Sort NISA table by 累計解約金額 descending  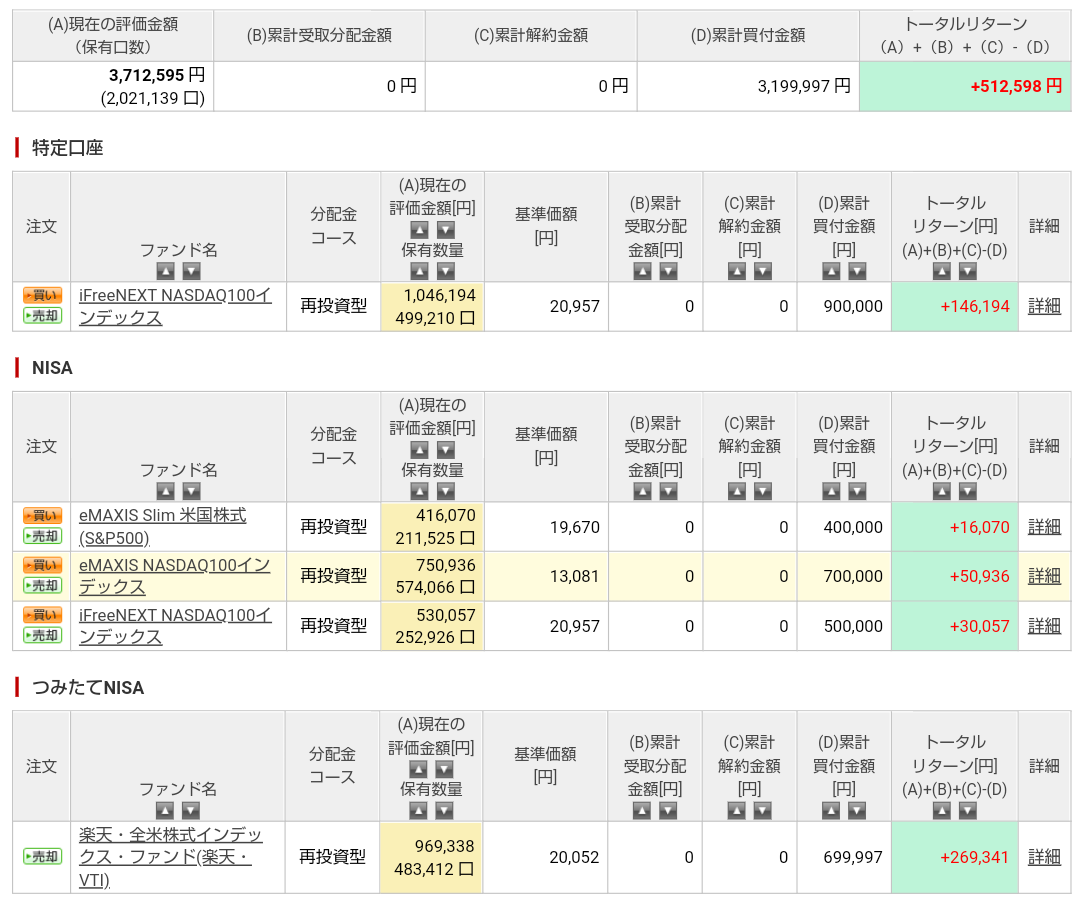point(762,491)
